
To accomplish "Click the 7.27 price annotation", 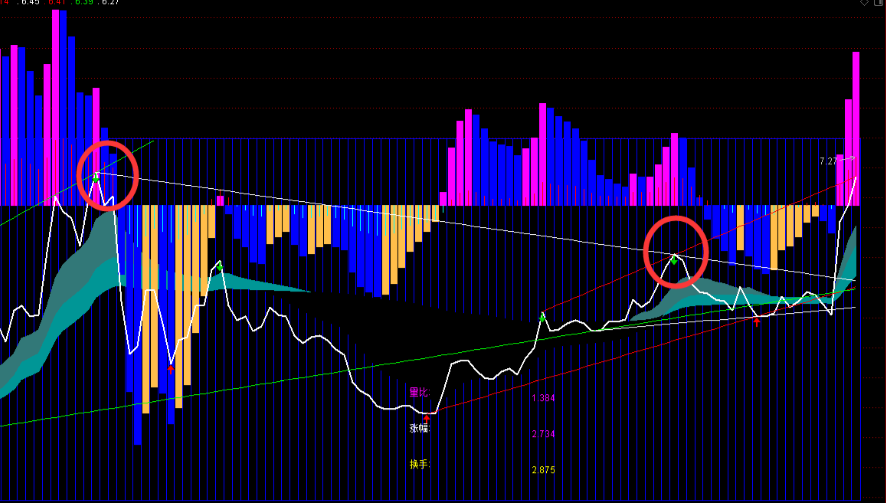I will point(828,161).
